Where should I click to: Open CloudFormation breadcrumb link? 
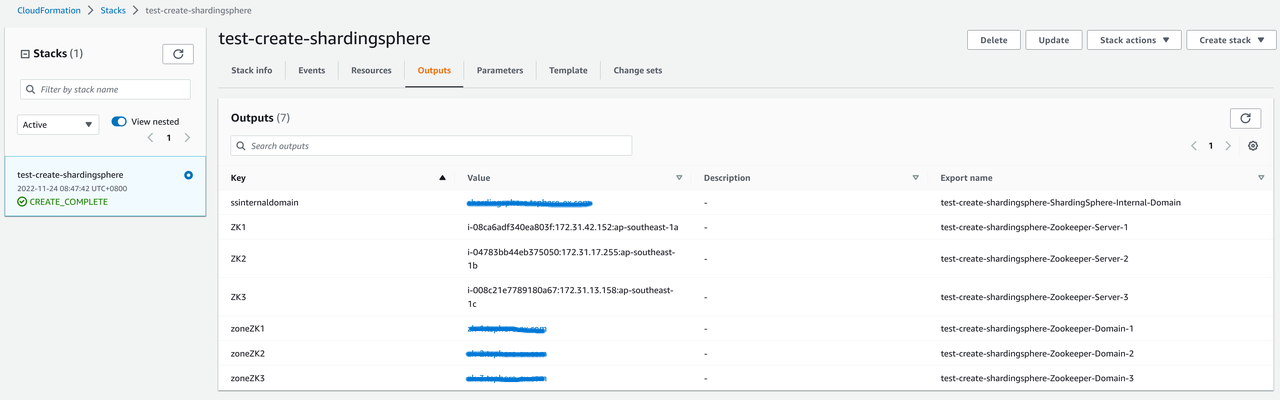50,10
